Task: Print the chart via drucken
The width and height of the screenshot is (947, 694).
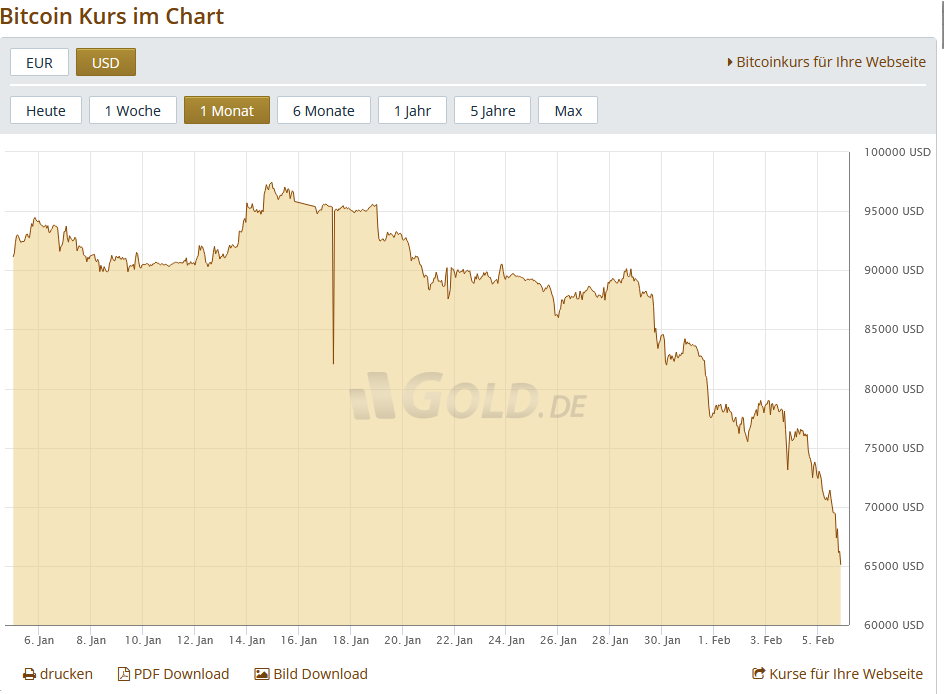Action: point(66,674)
